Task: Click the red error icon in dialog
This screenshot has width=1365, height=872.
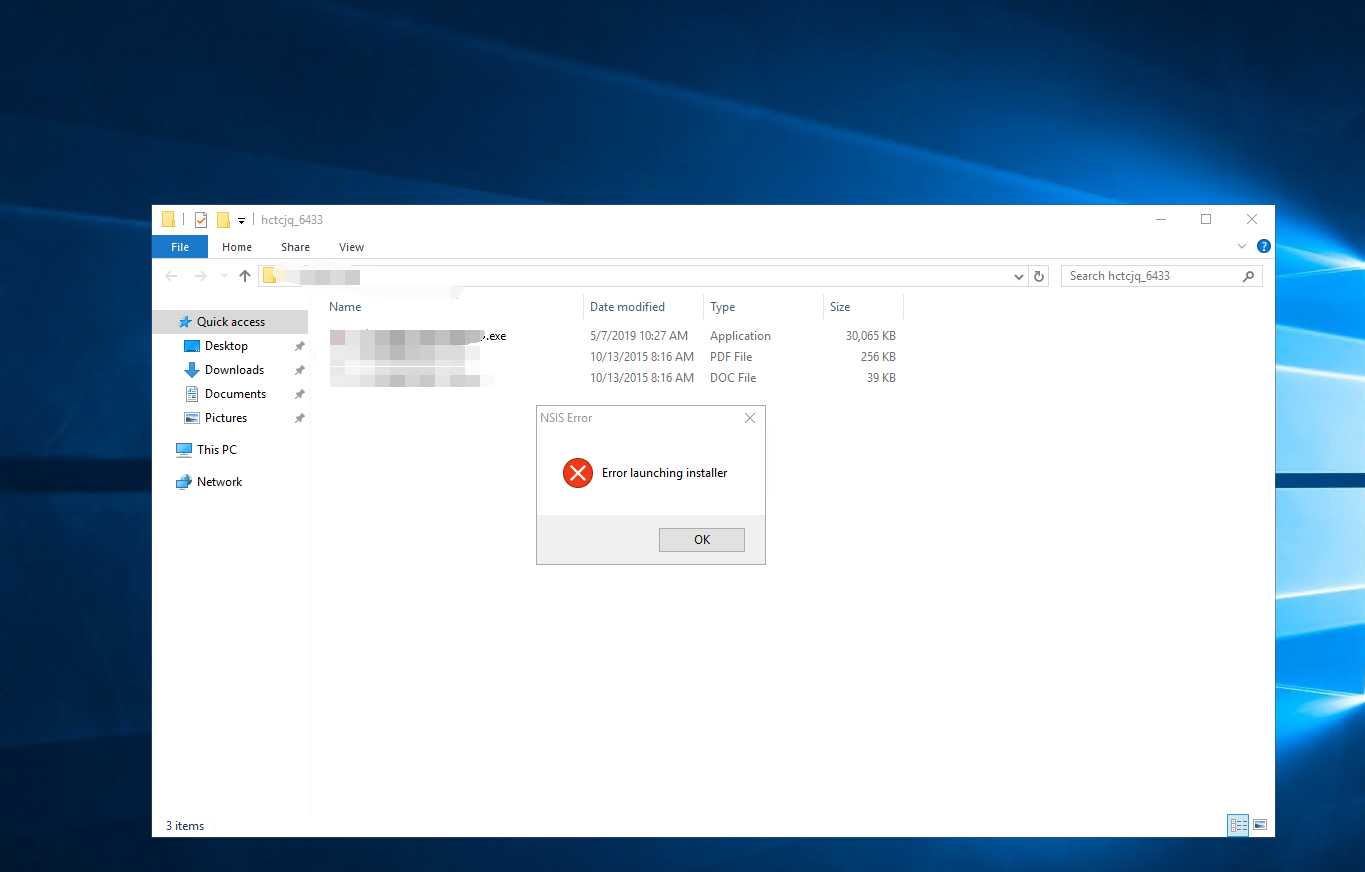Action: 577,473
